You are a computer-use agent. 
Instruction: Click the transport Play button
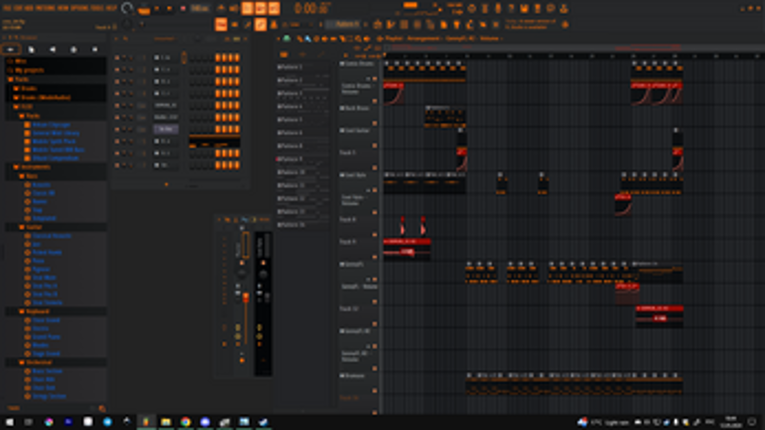[157, 8]
